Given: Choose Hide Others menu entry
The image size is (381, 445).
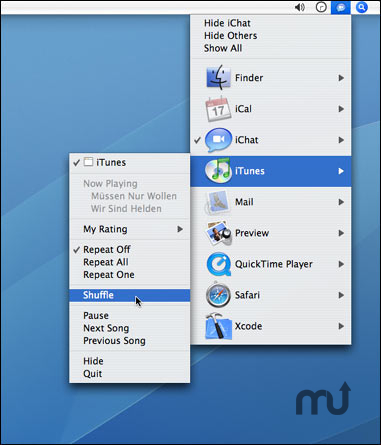Looking at the screenshot, I should [231, 35].
